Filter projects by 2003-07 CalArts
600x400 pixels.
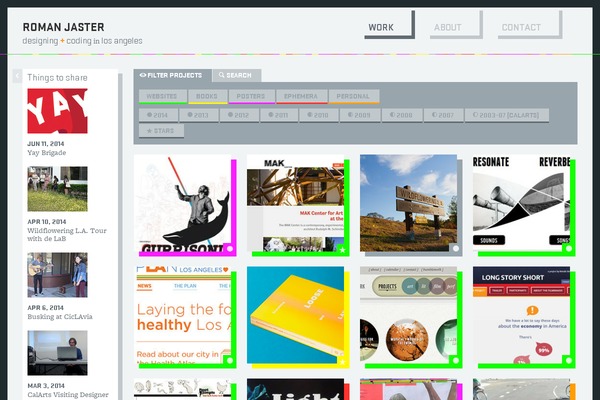click(507, 115)
